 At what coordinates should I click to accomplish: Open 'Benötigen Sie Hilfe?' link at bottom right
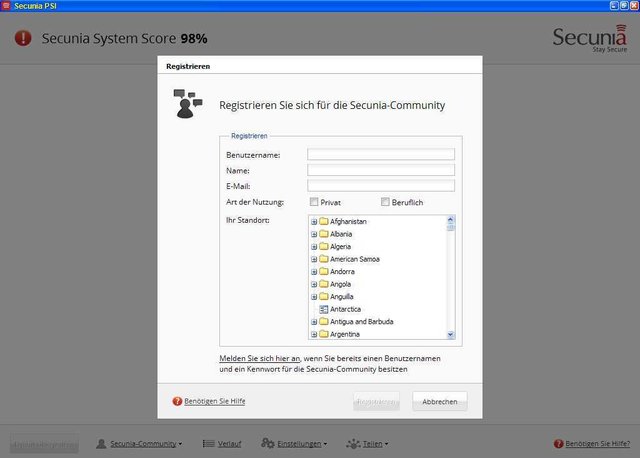point(598,443)
